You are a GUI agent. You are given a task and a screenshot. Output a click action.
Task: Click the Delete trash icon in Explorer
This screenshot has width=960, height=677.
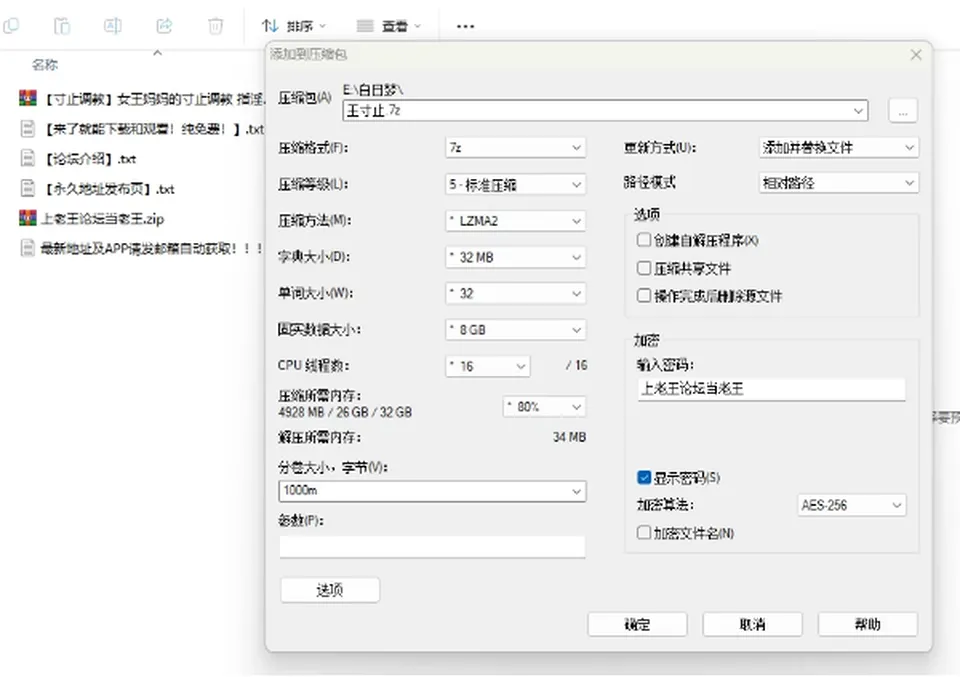click(x=215, y=26)
